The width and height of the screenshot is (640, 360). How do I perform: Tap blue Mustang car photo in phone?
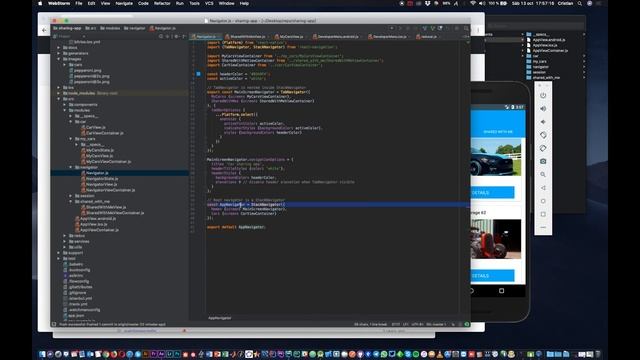[496, 158]
